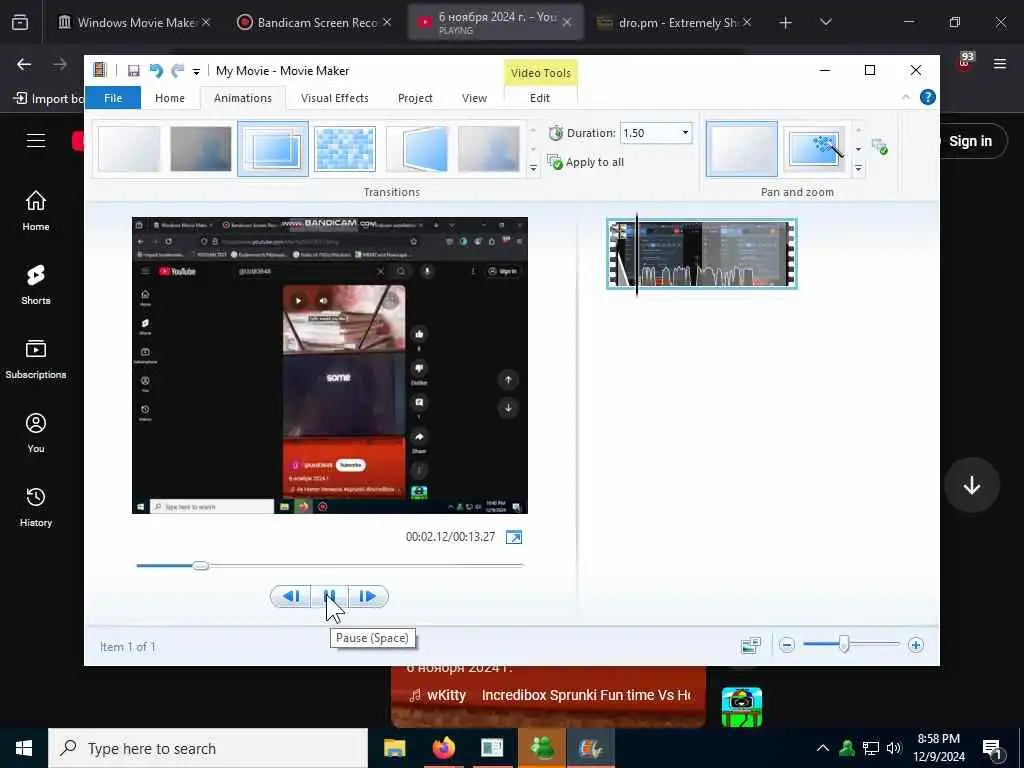The height and width of the screenshot is (768, 1024).
Task: Go to YouTube Home in sidebar
Action: pyautogui.click(x=36, y=210)
